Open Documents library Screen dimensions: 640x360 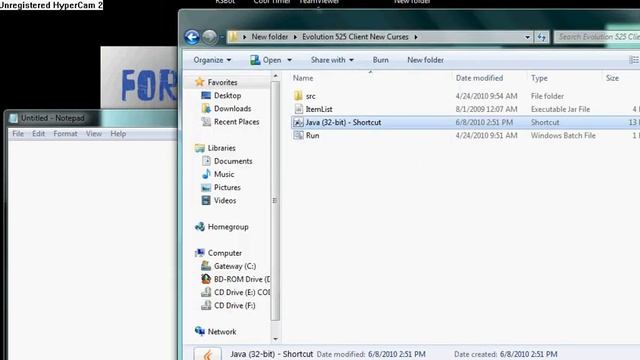tap(233, 161)
